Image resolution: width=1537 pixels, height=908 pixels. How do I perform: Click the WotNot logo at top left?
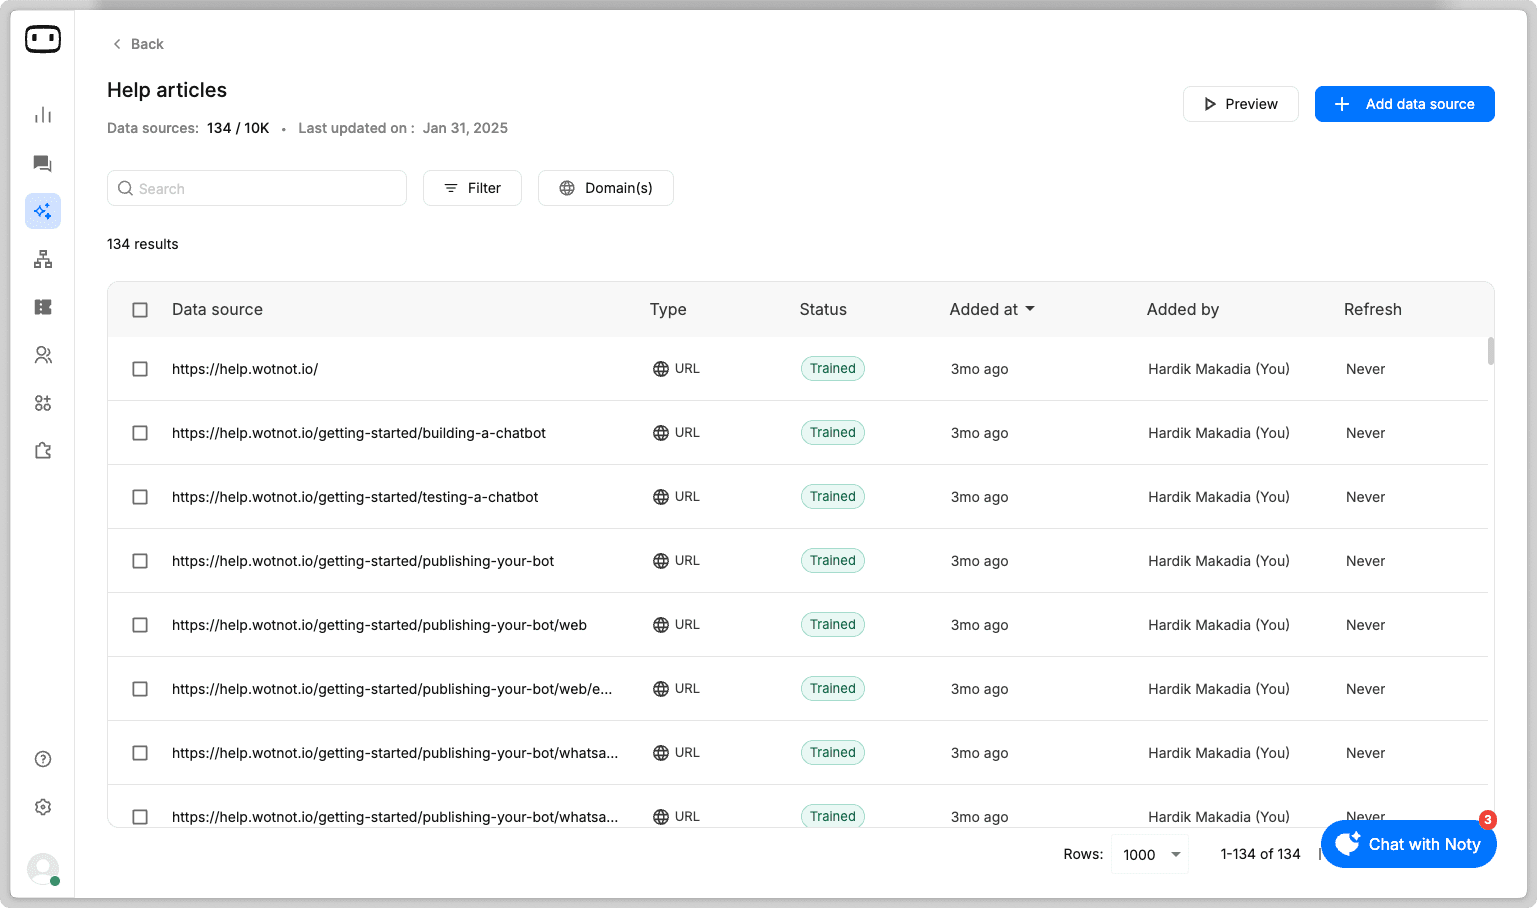43,39
